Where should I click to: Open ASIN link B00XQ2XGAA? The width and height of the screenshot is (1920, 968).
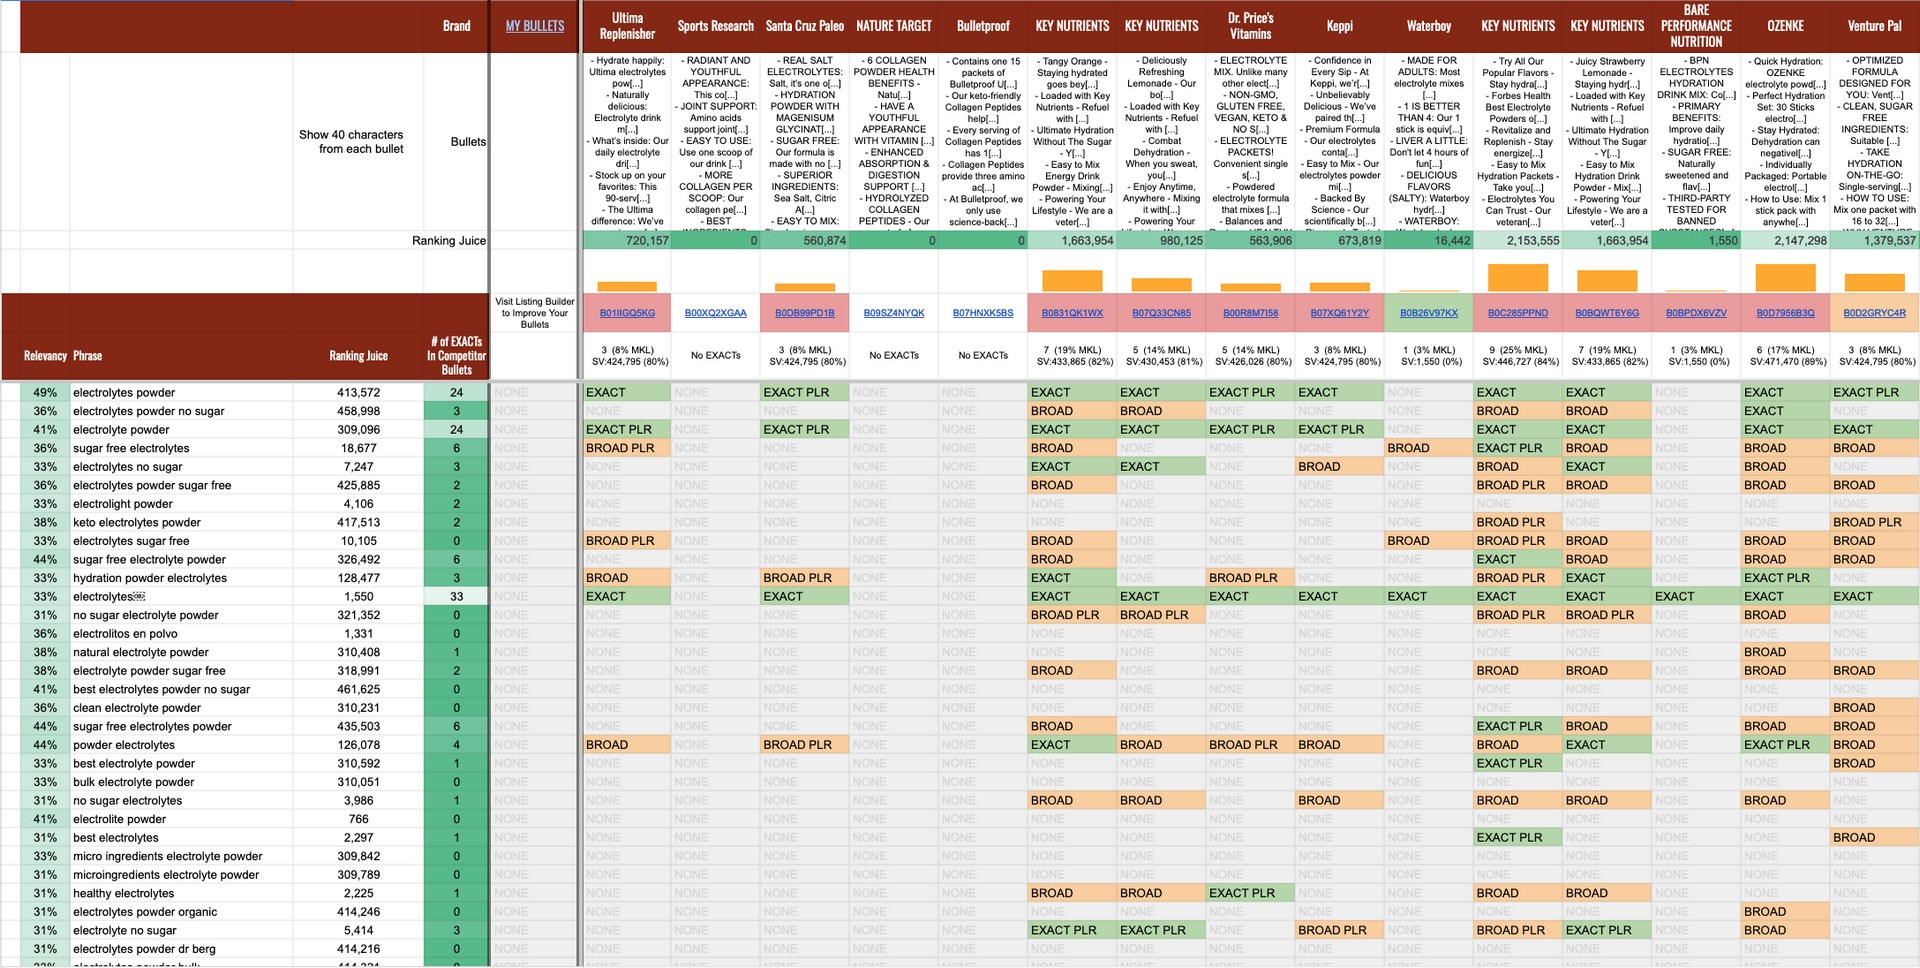[716, 313]
